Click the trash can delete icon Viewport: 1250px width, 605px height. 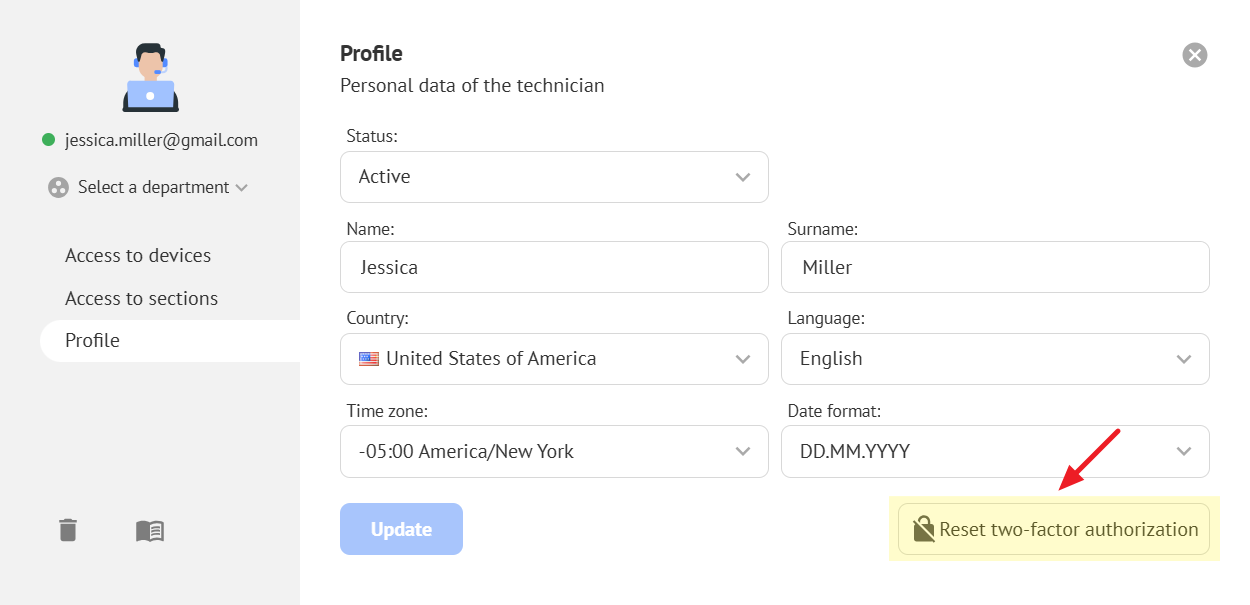click(x=68, y=530)
